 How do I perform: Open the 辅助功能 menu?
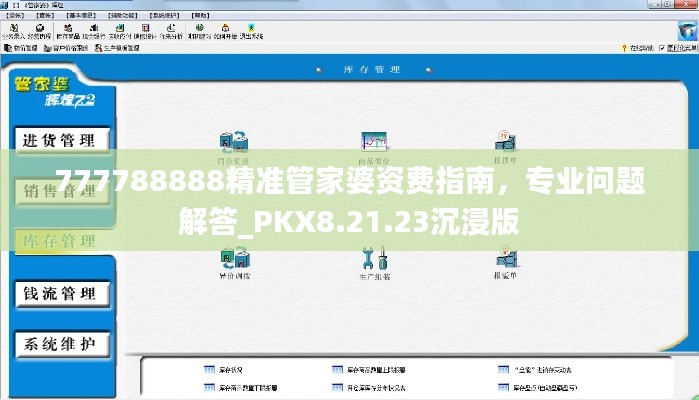point(123,16)
